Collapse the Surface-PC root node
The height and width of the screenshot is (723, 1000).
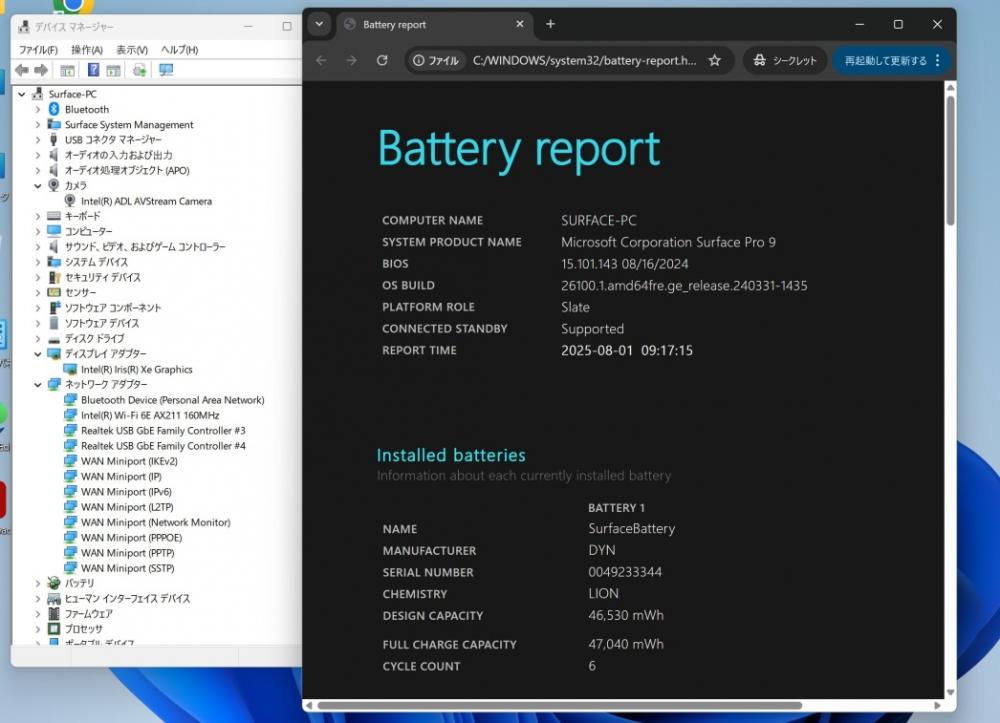(x=22, y=94)
